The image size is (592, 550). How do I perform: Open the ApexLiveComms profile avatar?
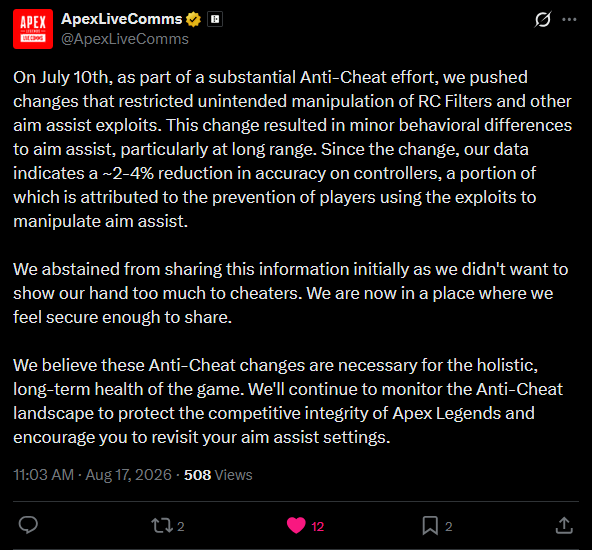click(x=33, y=29)
